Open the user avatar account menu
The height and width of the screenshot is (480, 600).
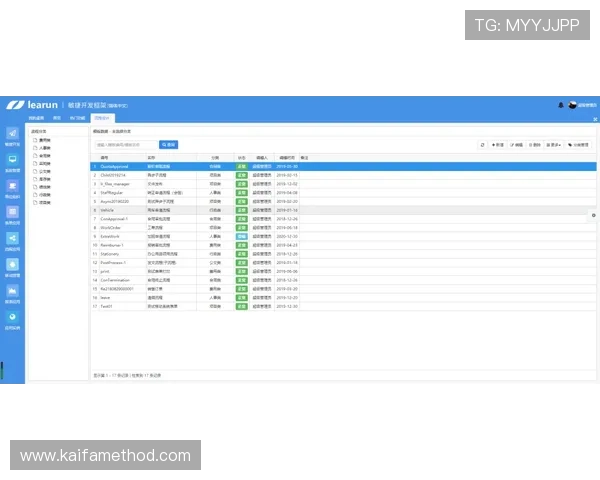(574, 104)
